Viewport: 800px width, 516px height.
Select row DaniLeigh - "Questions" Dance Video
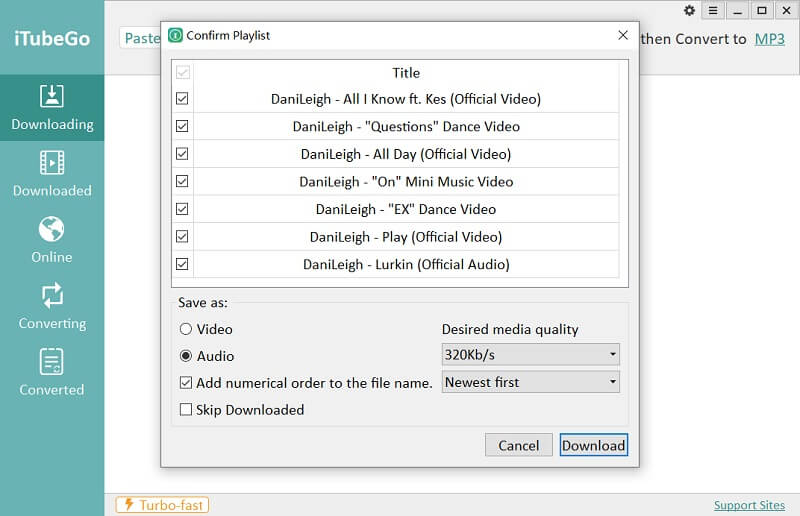click(x=406, y=126)
